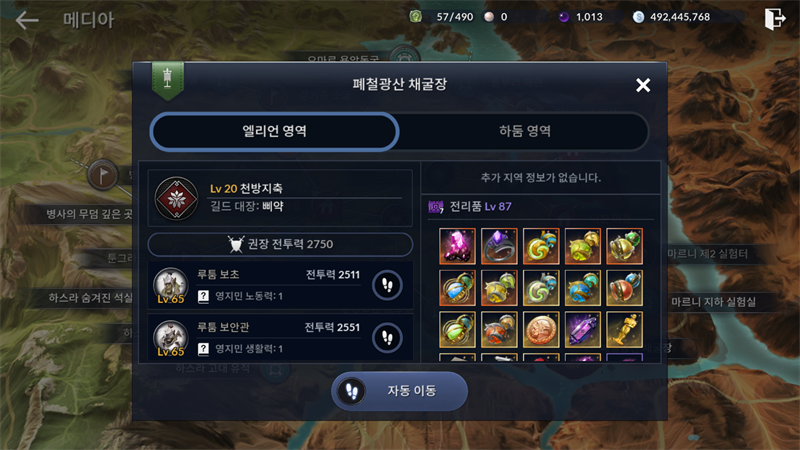
Task: Open the 천방지축 guild emblem
Action: [x=177, y=198]
